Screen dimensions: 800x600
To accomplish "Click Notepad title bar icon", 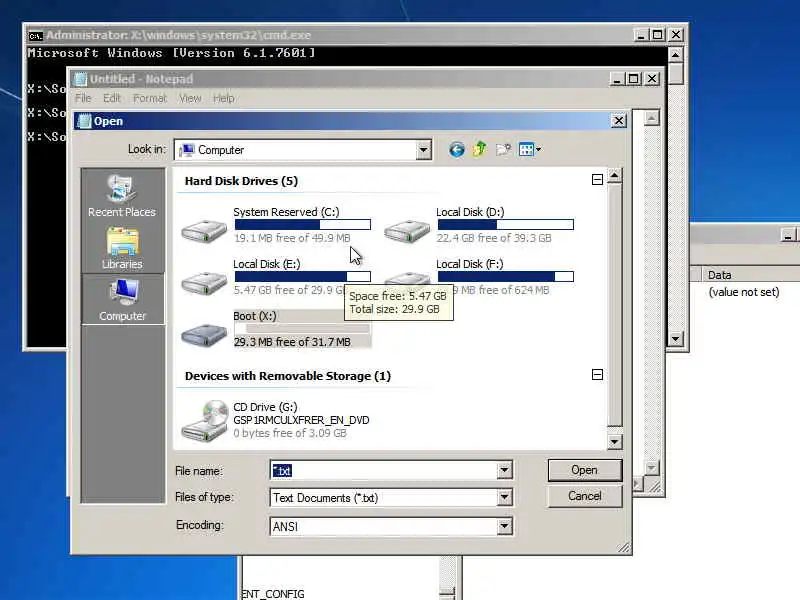I will pos(81,79).
